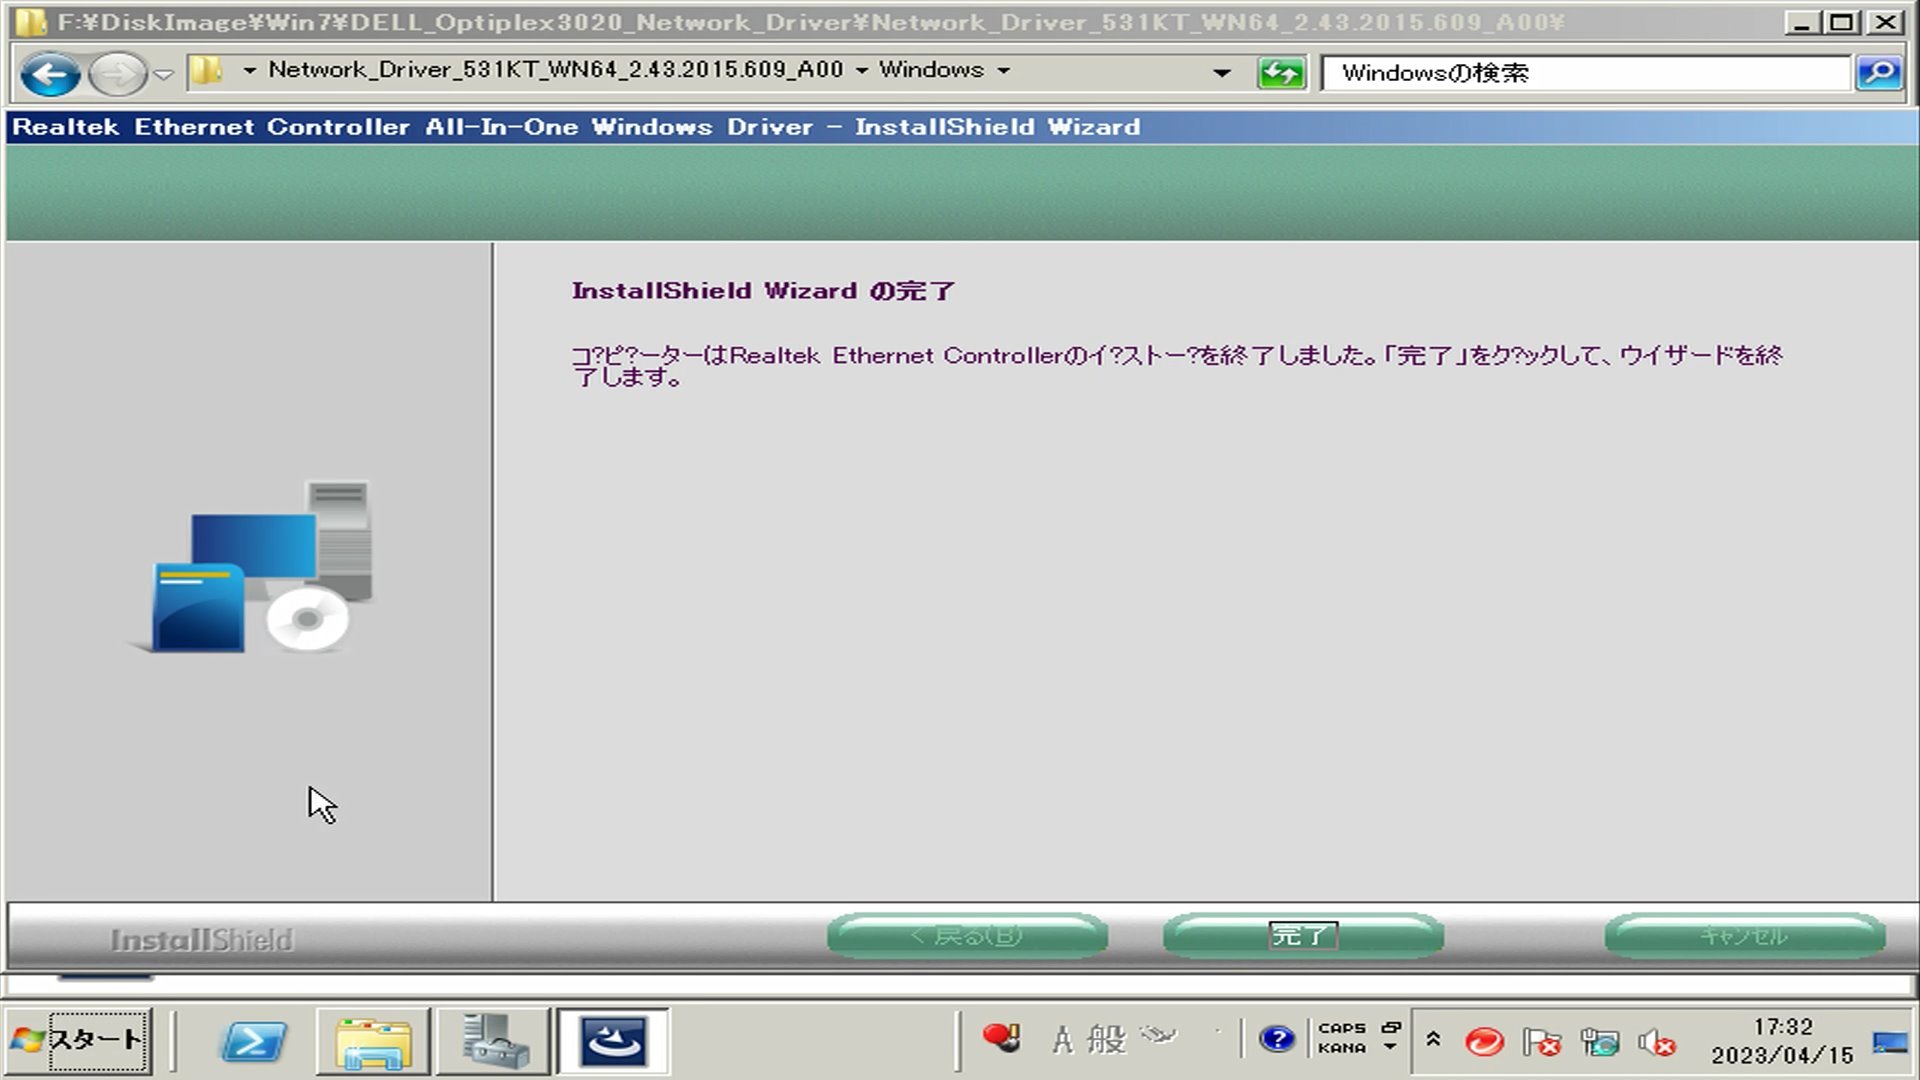Click the search magnifier button
This screenshot has height=1080, width=1920.
[x=1879, y=73]
